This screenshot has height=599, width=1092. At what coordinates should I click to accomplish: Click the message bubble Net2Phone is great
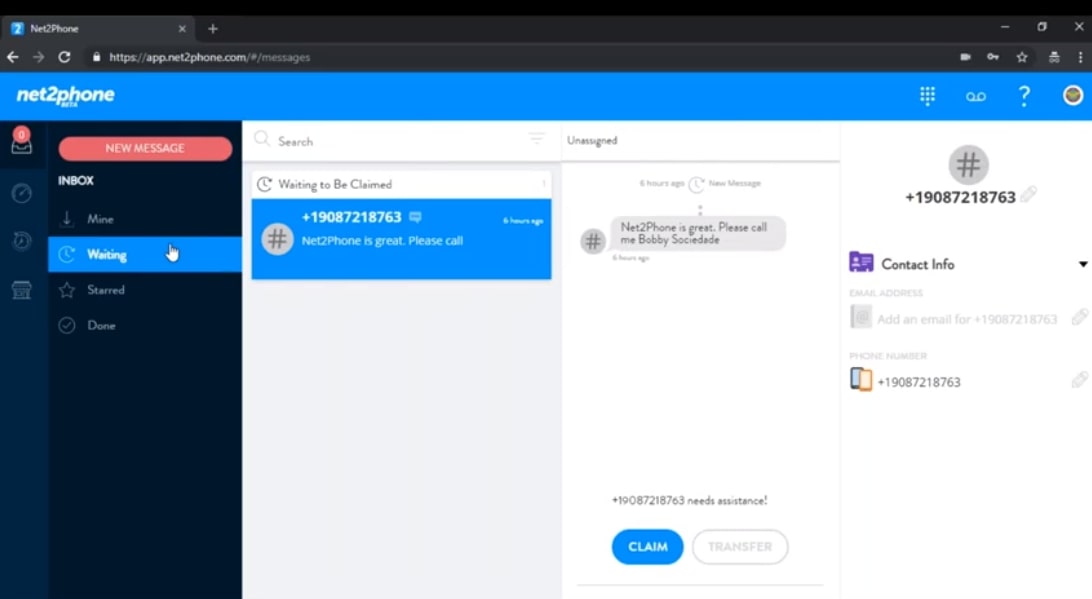pos(698,233)
